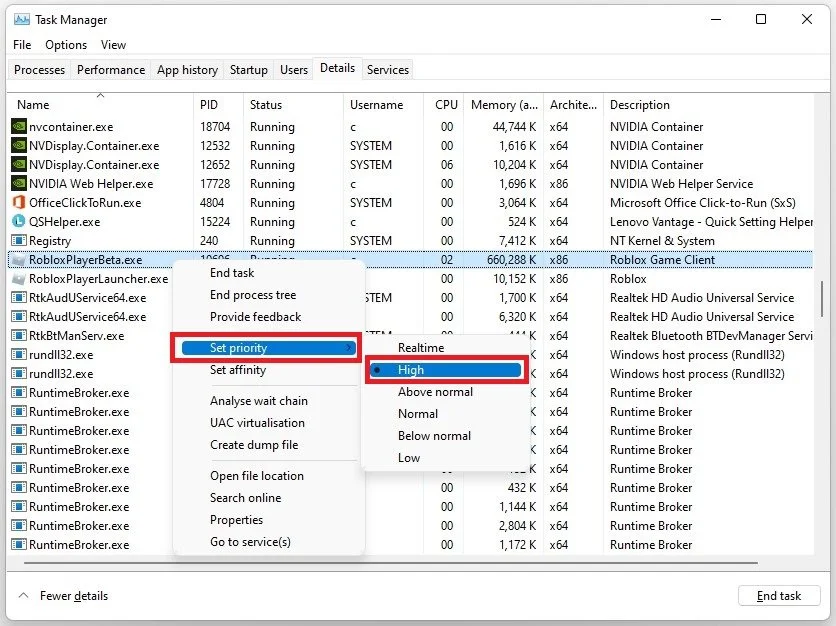Click the NVIDIA Web Helper.exe icon

click(19, 183)
